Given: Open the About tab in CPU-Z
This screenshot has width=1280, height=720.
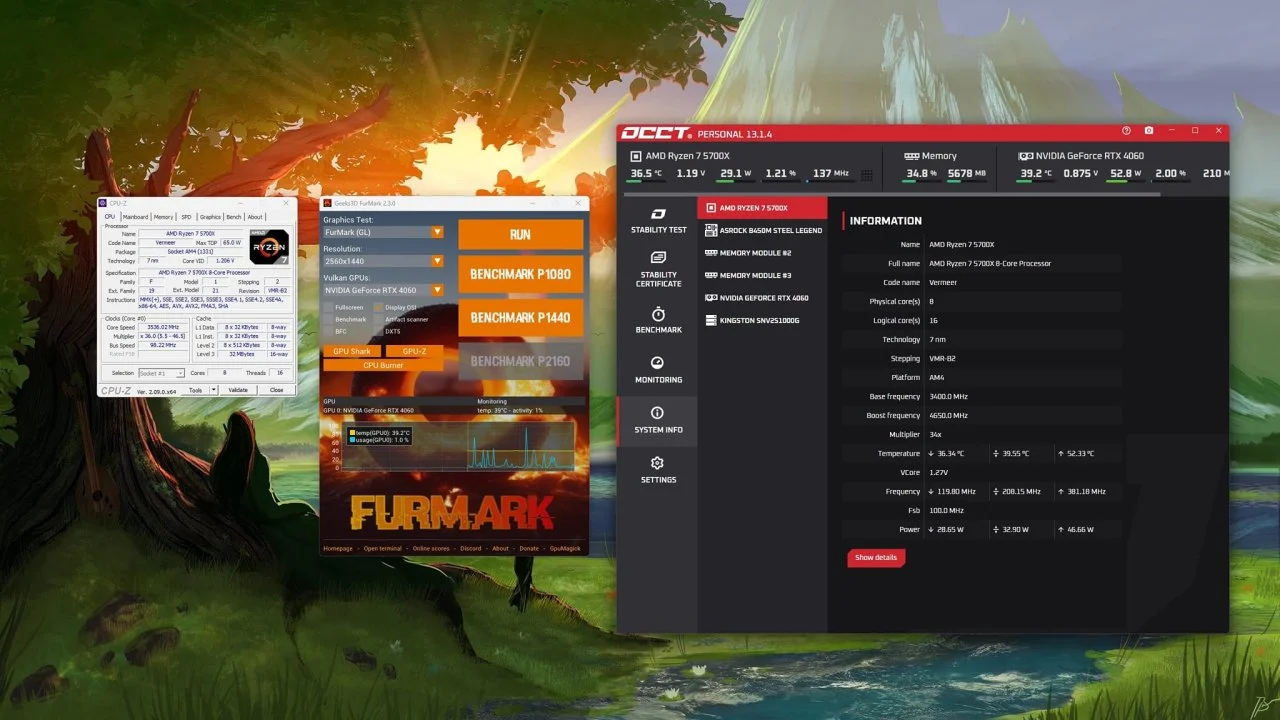Looking at the screenshot, I should coord(256,217).
